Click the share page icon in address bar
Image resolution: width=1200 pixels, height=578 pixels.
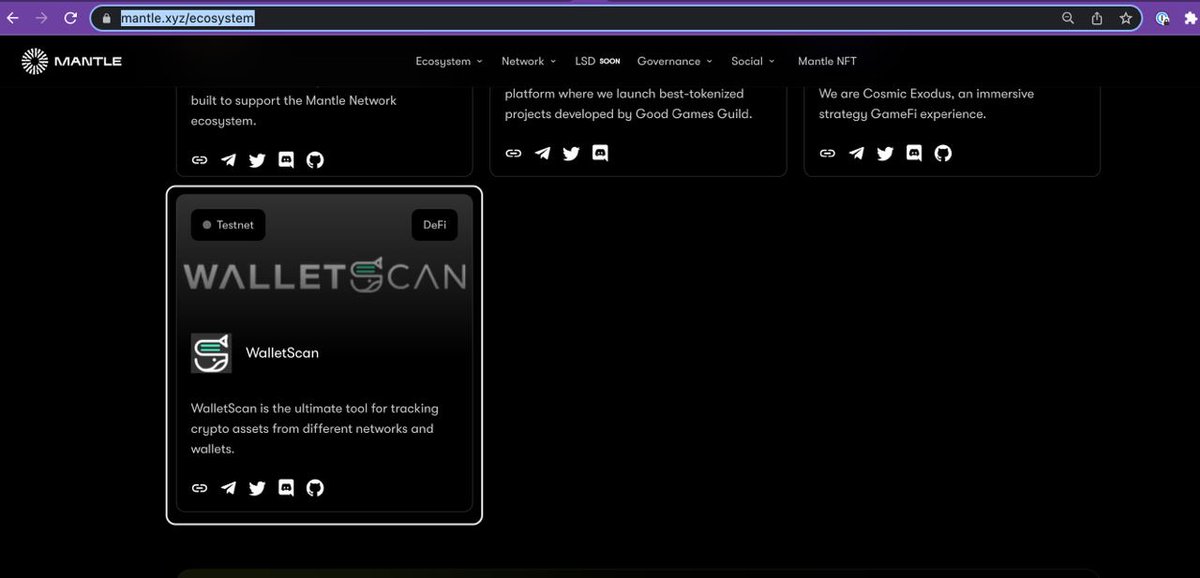tap(1097, 18)
